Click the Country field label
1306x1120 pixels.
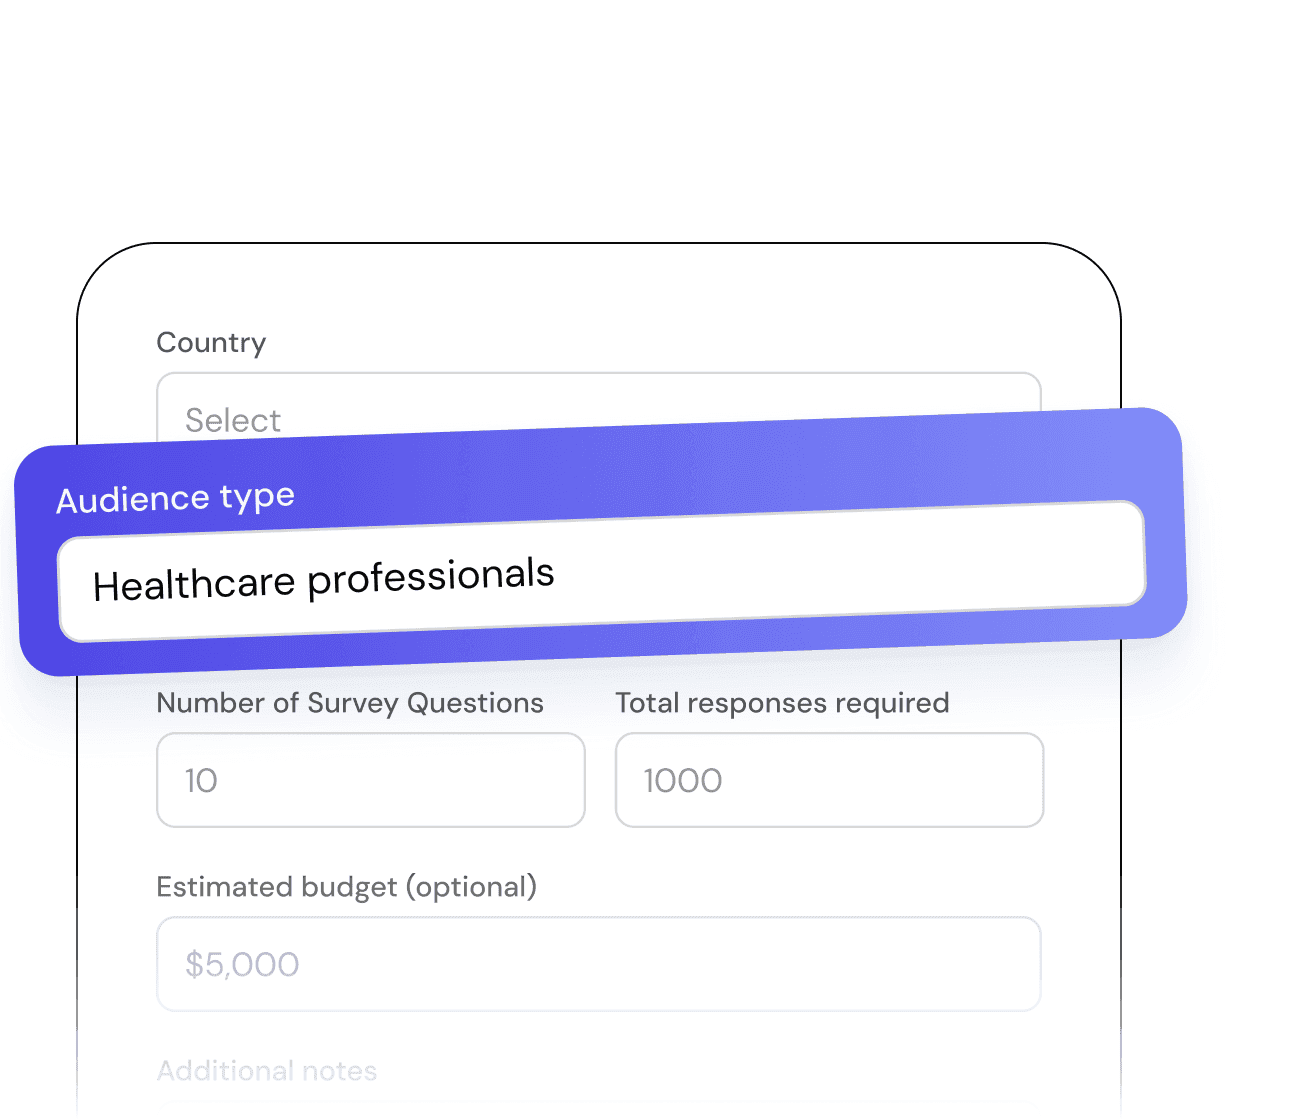[211, 343]
